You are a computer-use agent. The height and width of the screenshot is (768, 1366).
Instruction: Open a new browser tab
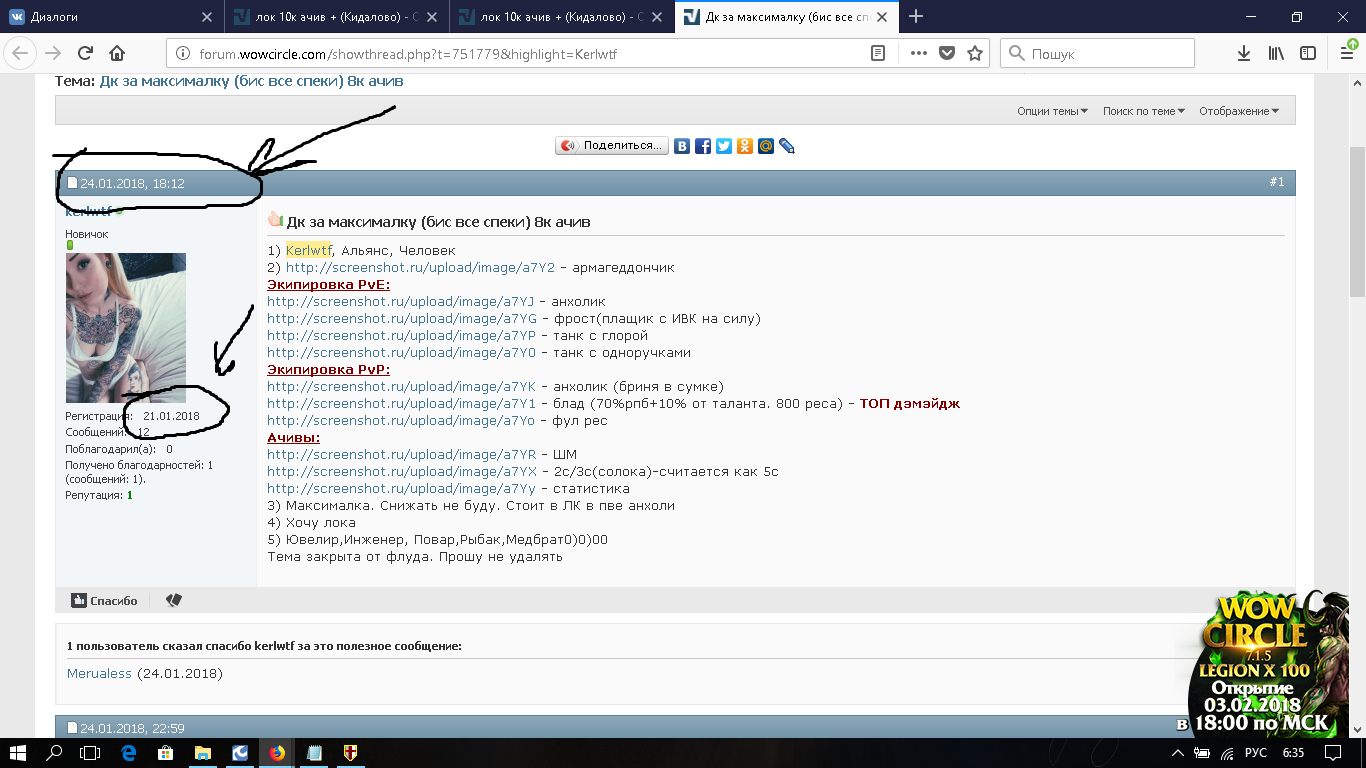pos(916,16)
